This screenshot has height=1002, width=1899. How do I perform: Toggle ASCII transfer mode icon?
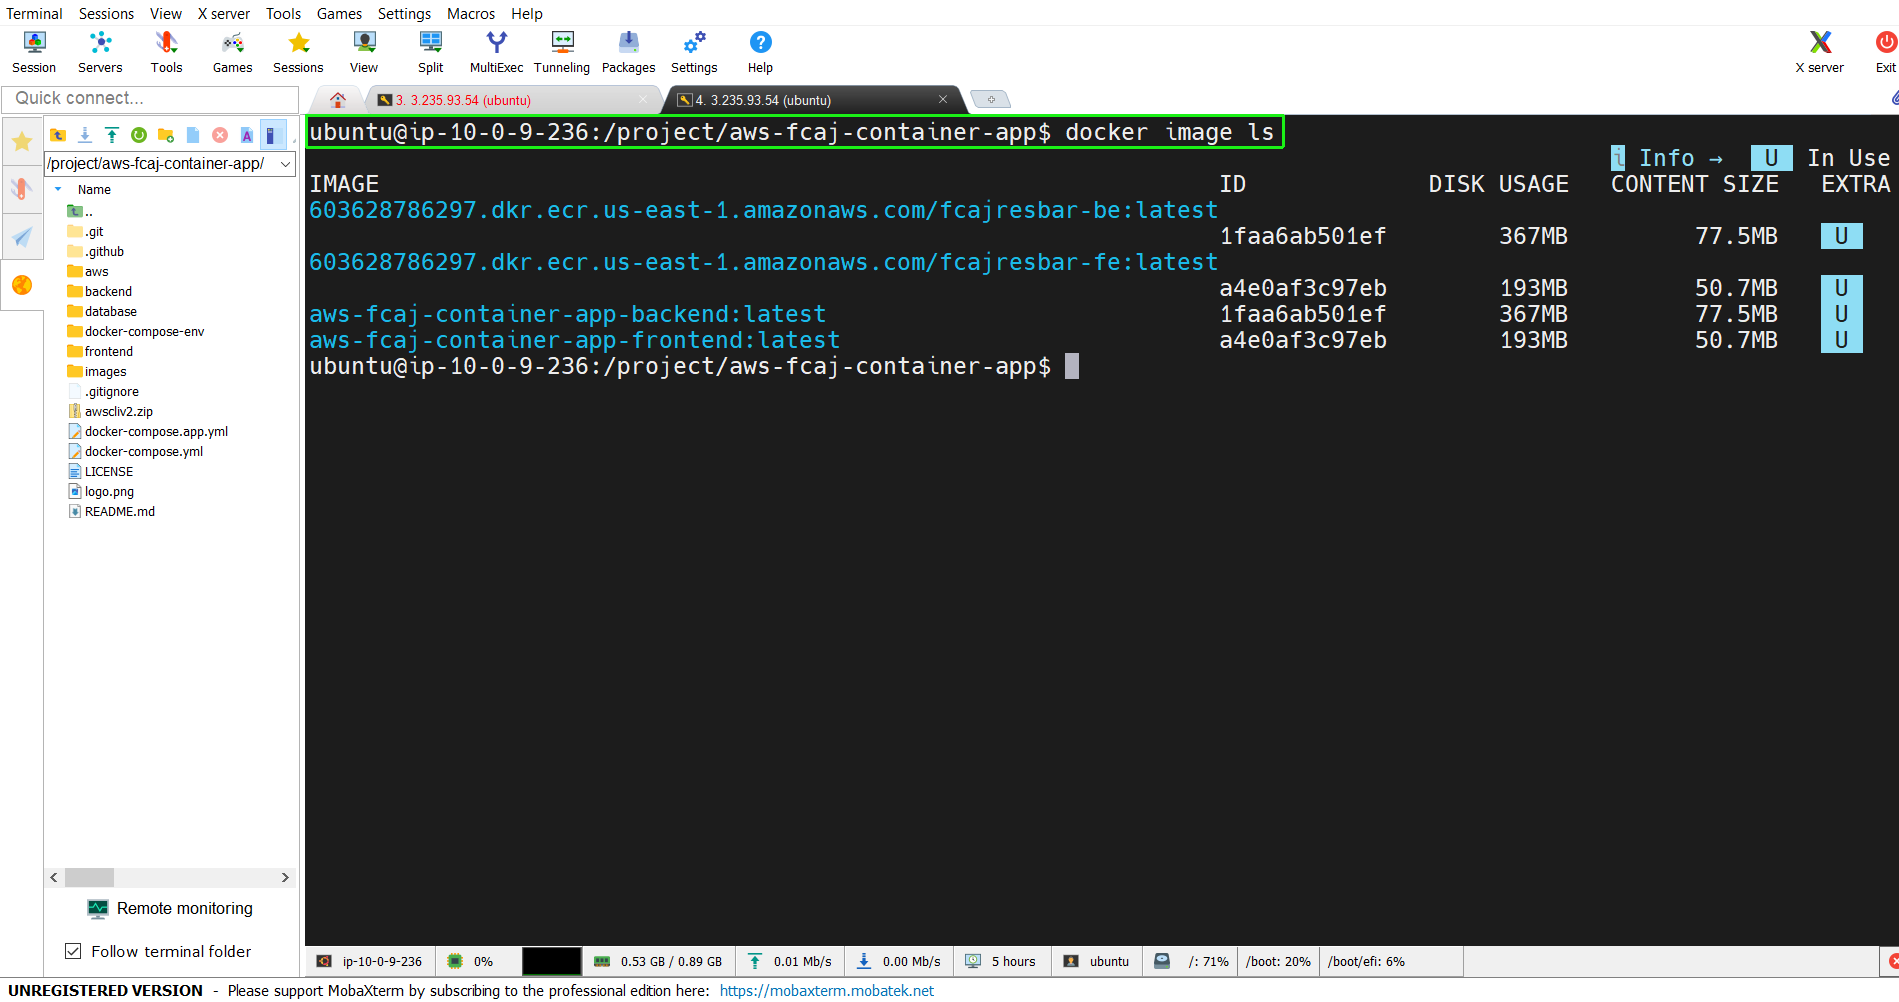tap(247, 135)
